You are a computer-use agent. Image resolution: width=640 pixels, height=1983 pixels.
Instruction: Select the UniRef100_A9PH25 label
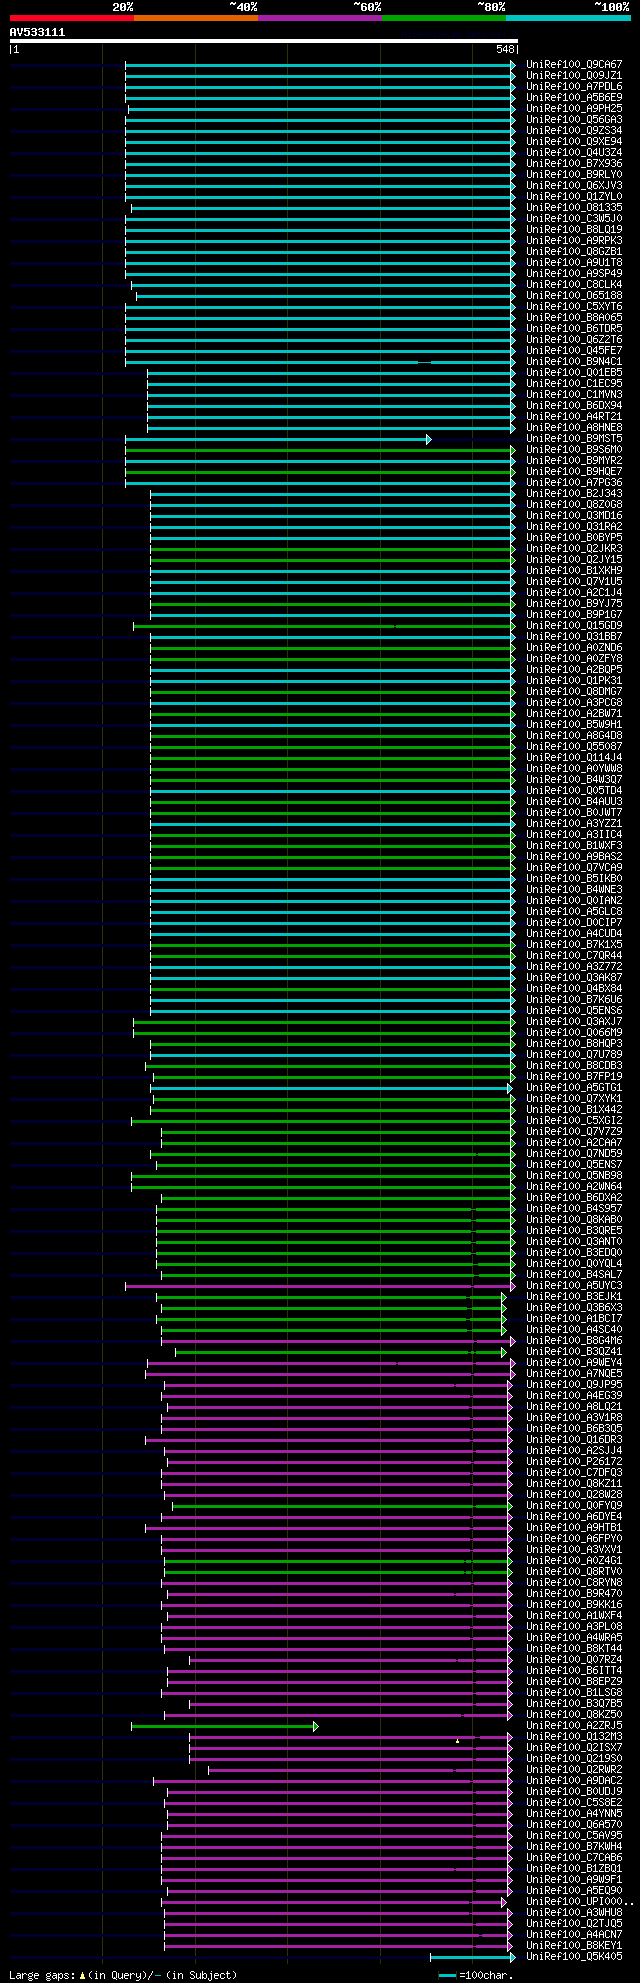[x=574, y=109]
